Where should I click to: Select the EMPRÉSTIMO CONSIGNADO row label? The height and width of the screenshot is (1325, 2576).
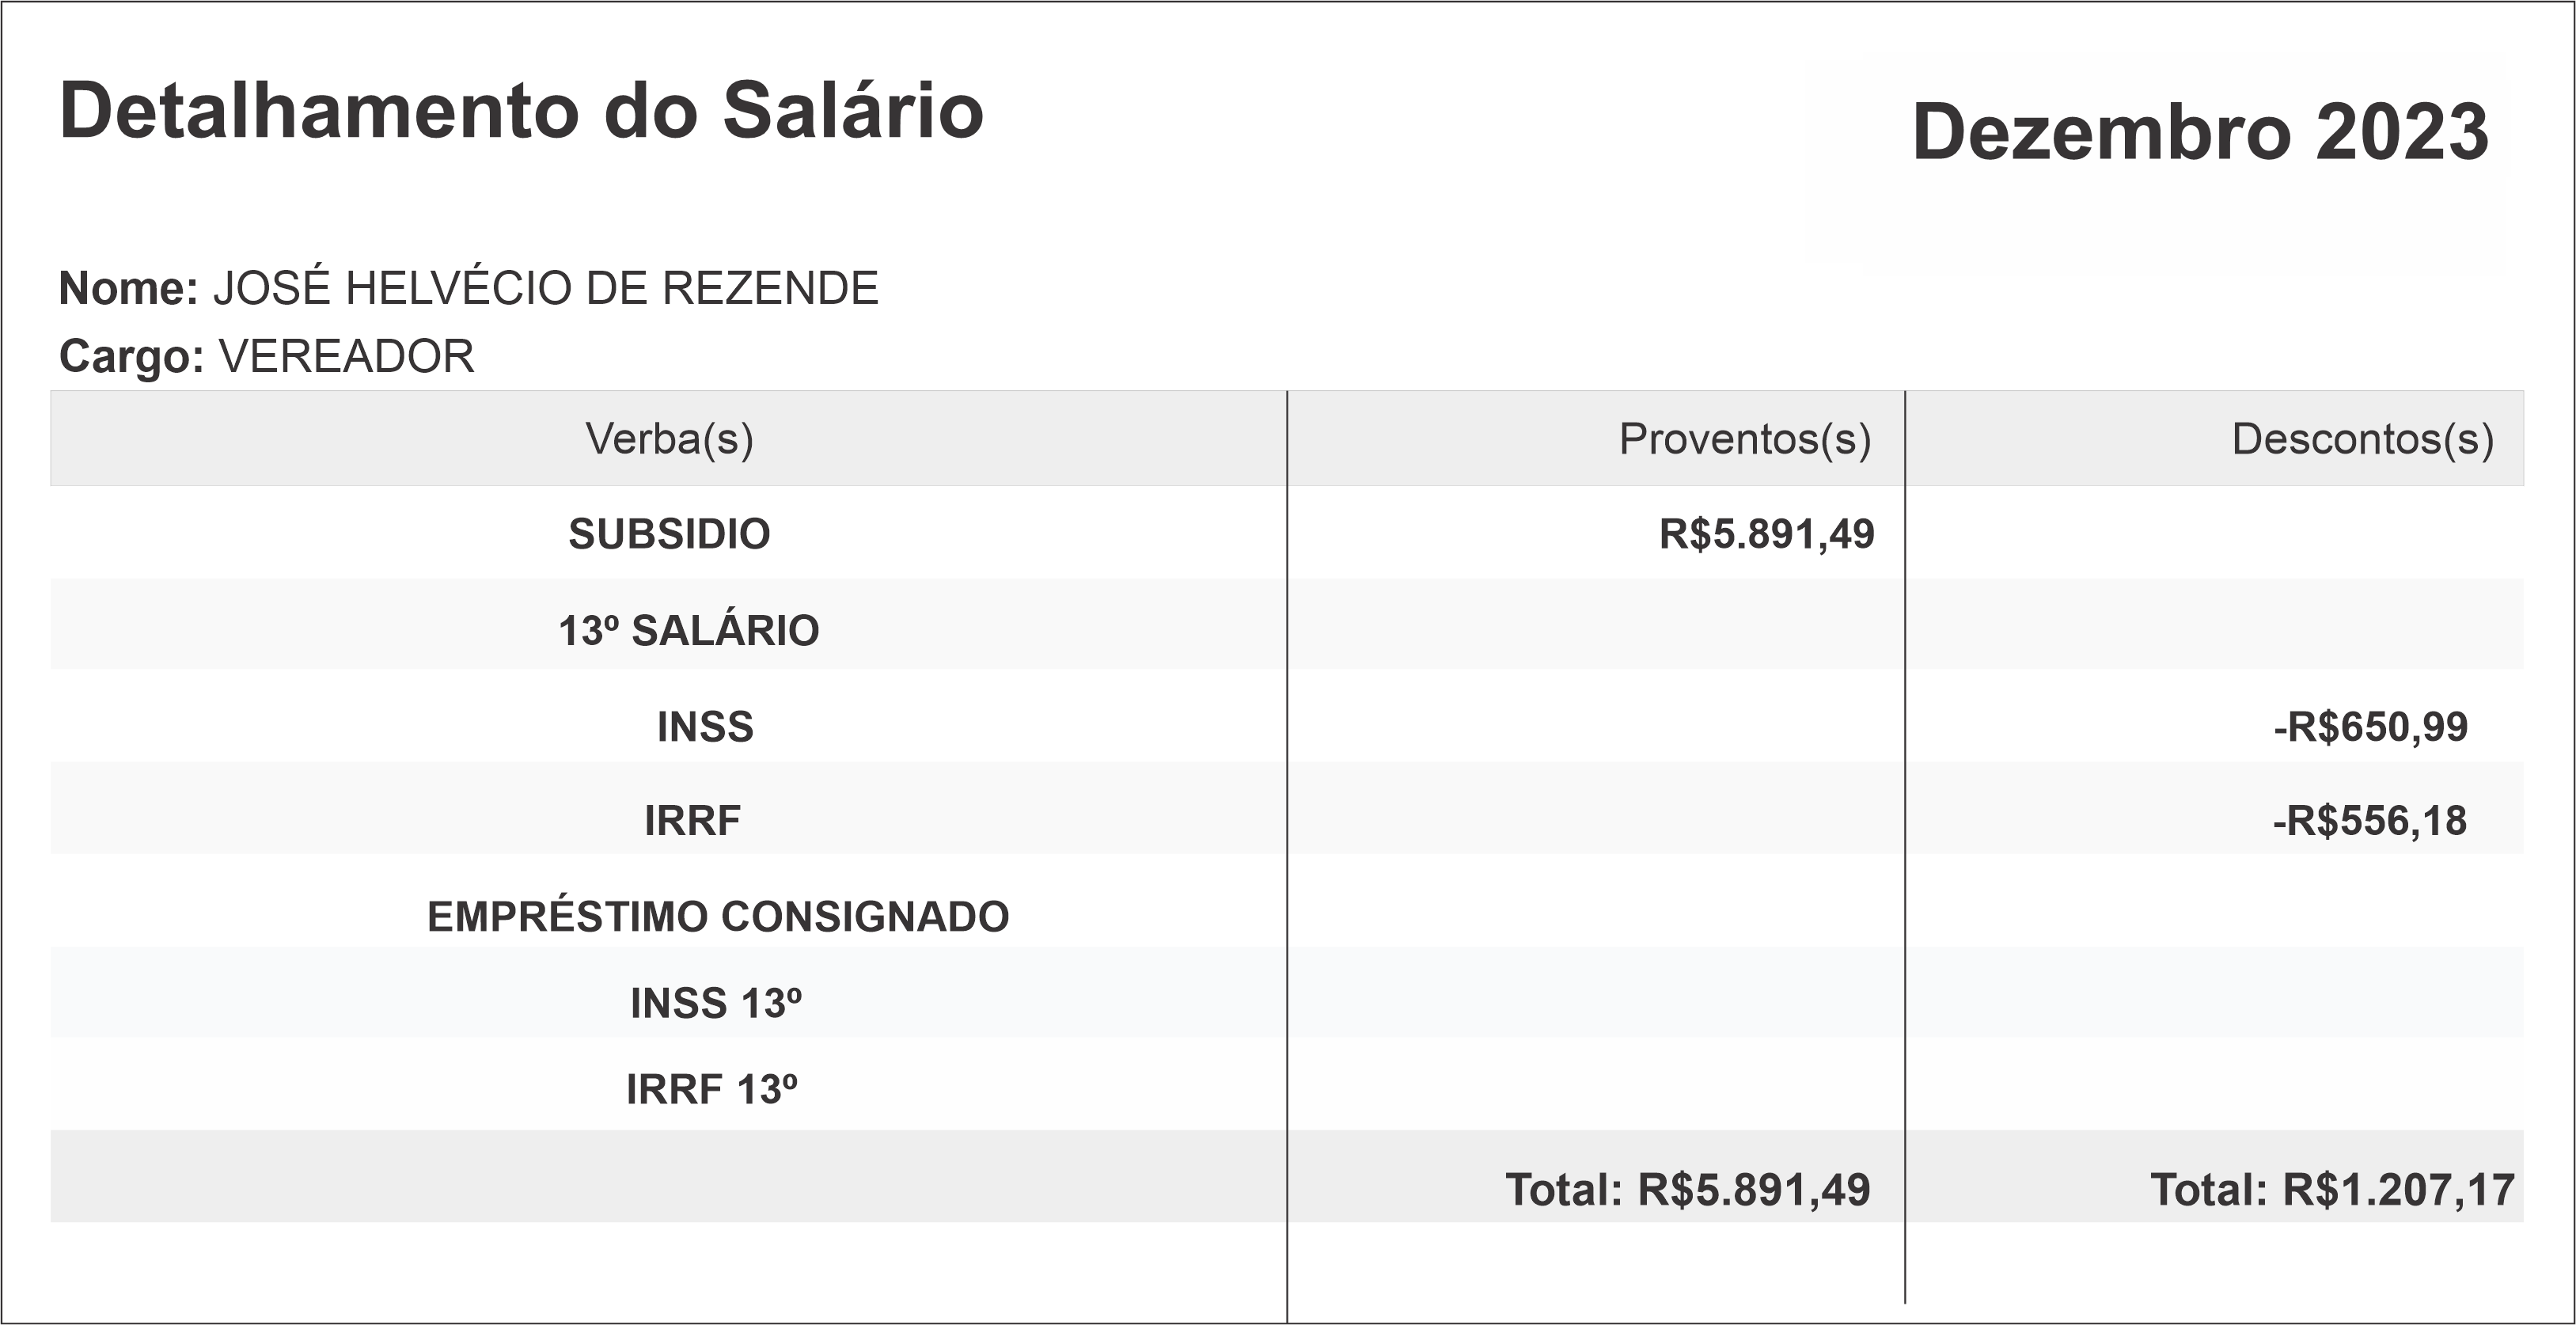pos(718,917)
